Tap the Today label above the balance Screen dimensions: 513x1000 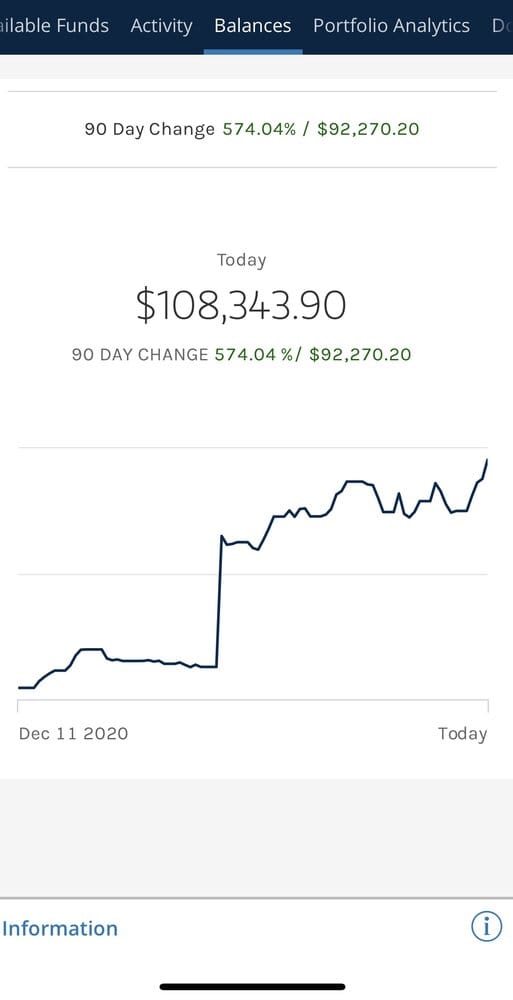pyautogui.click(x=241, y=260)
